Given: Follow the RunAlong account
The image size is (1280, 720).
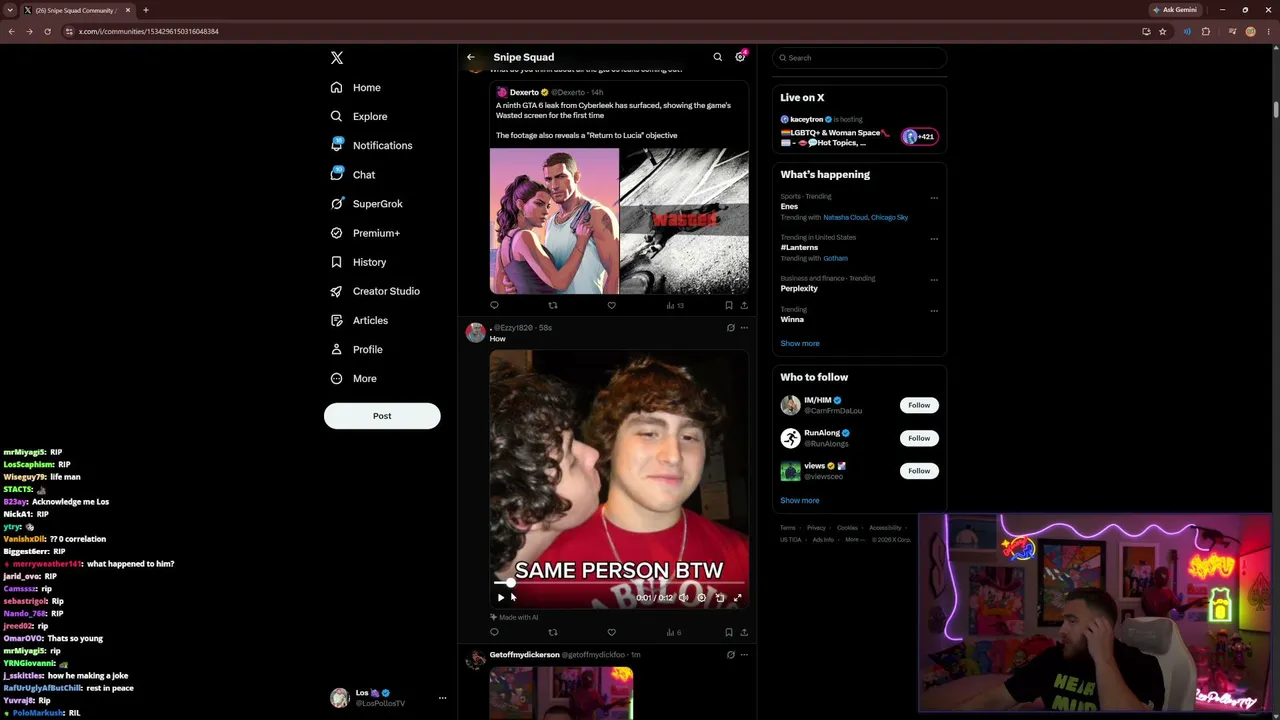Looking at the screenshot, I should coord(919,438).
